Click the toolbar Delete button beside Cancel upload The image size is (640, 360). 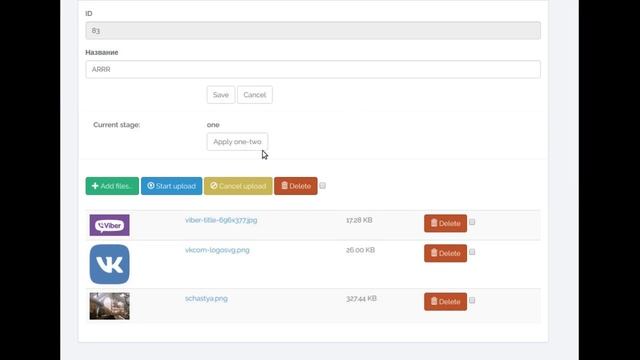click(296, 186)
